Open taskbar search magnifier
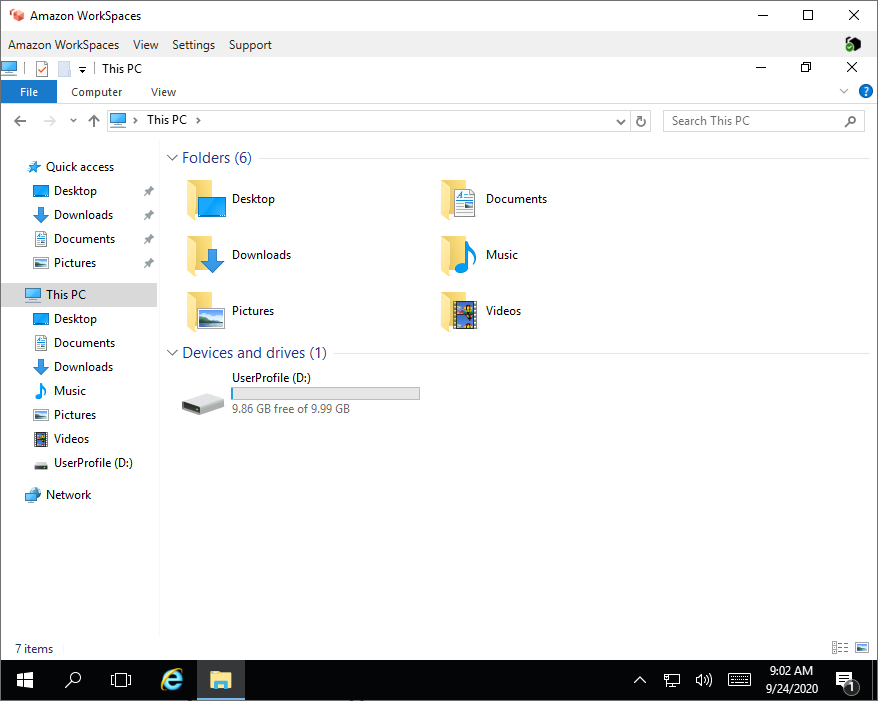Image resolution: width=878 pixels, height=701 pixels. tap(73, 680)
